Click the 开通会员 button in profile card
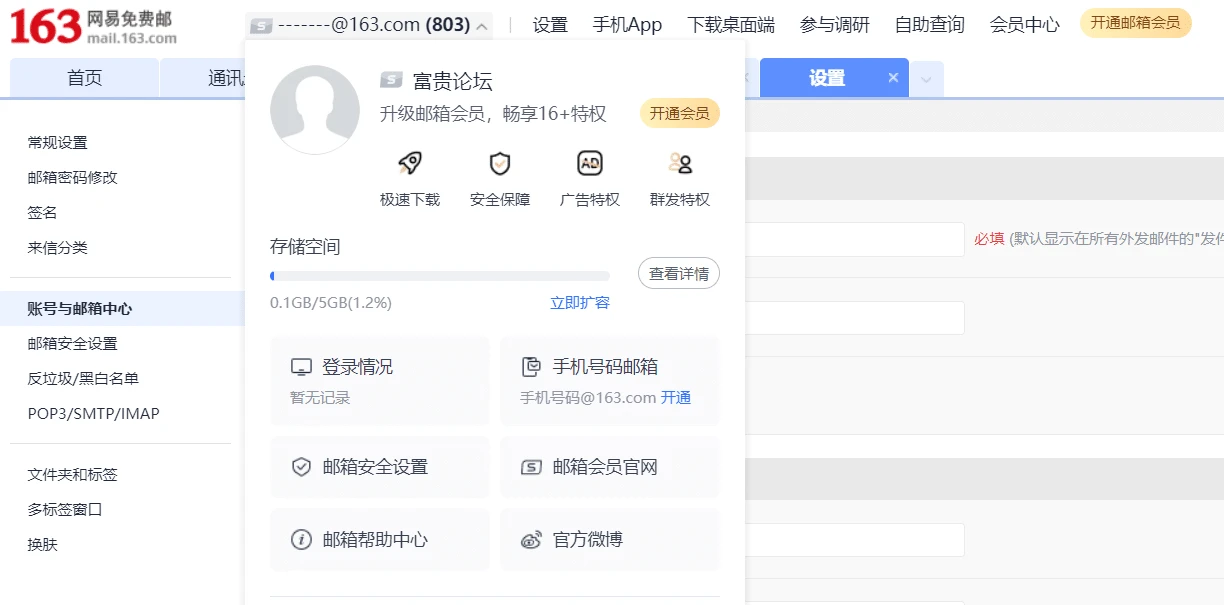1224x605 pixels. coord(680,114)
